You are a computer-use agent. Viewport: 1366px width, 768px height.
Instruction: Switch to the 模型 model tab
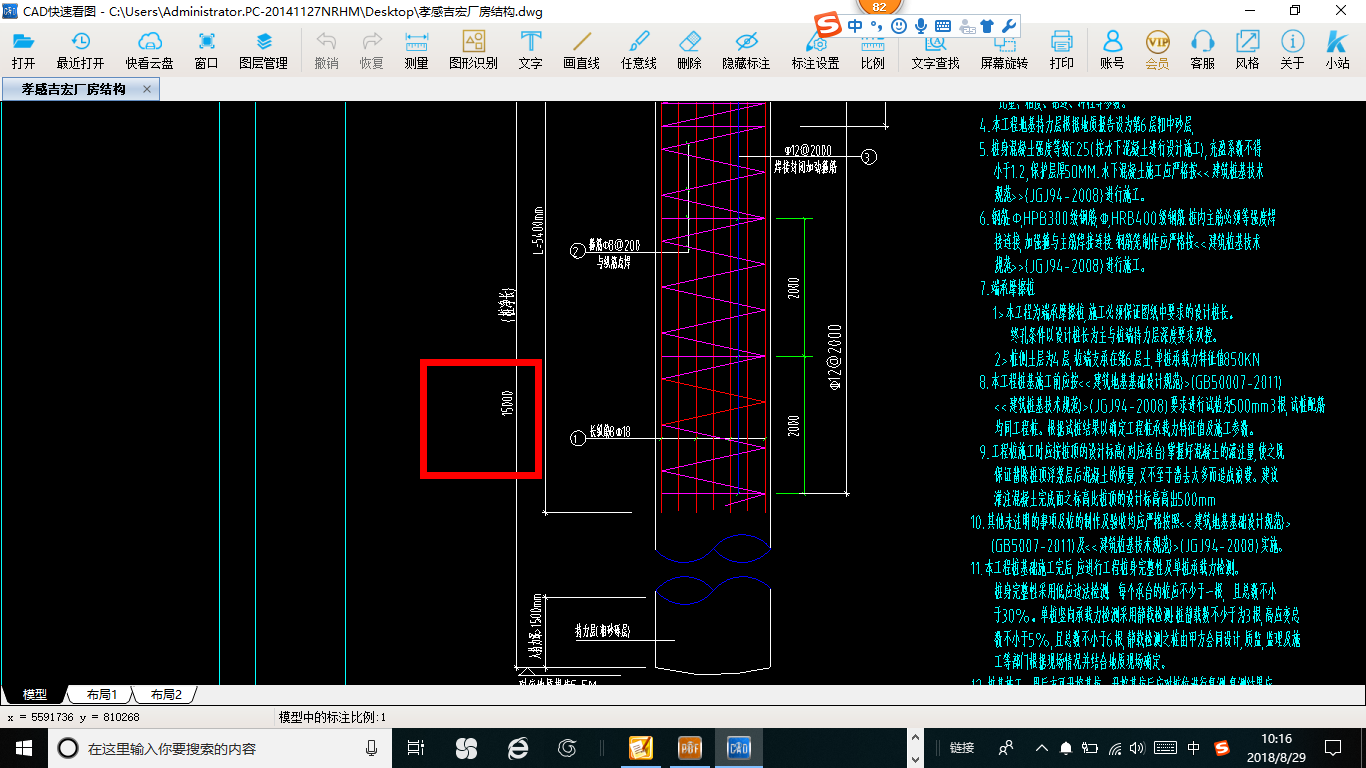[34, 694]
